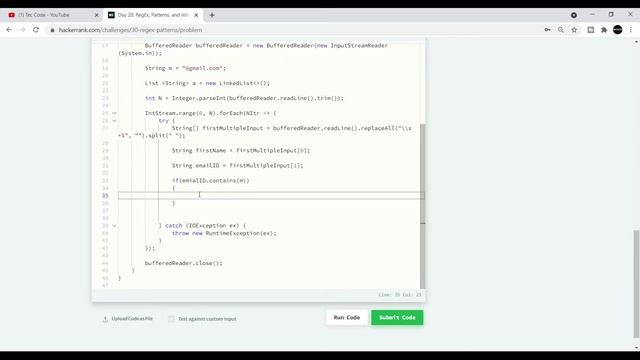Open the Chrome profile avatar
This screenshot has width=640, height=360.
point(618,30)
